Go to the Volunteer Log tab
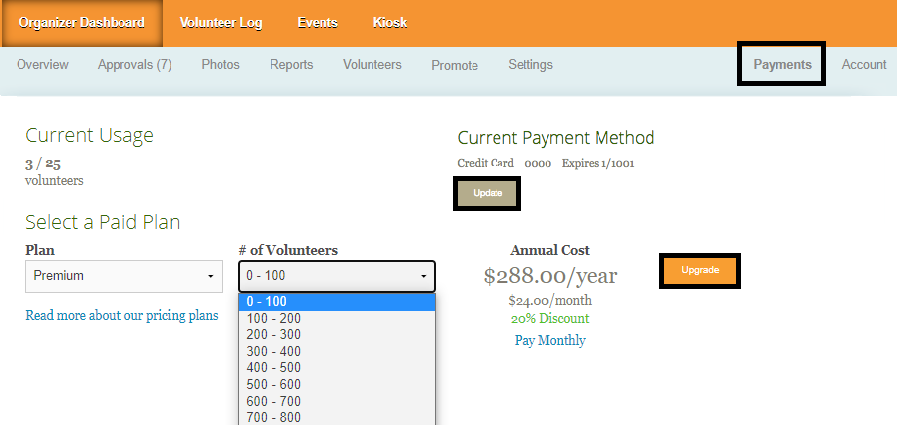This screenshot has height=425, width=897. [x=221, y=23]
